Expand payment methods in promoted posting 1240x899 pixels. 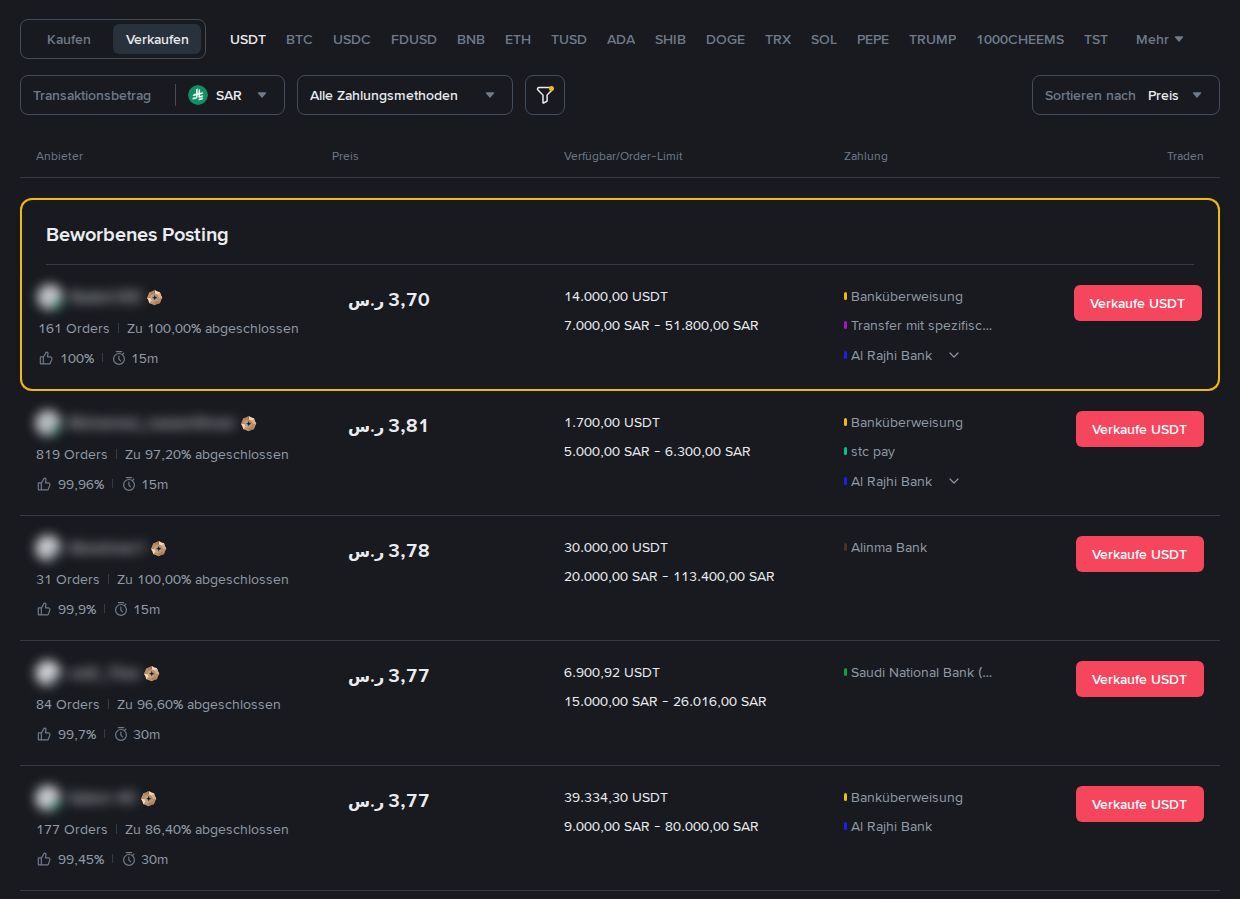pyautogui.click(x=954, y=355)
